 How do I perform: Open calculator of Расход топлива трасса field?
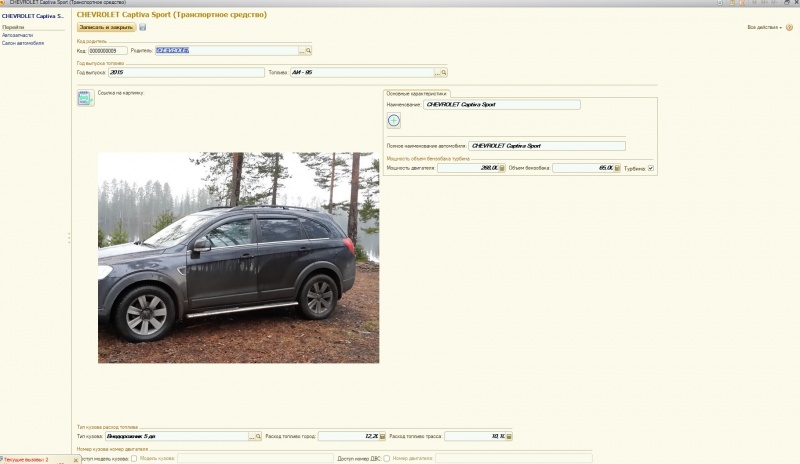pos(509,436)
